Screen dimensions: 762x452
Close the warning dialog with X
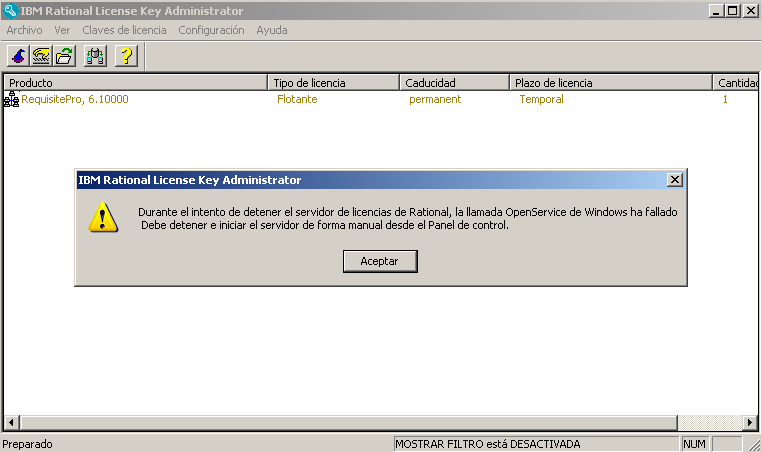[675, 180]
